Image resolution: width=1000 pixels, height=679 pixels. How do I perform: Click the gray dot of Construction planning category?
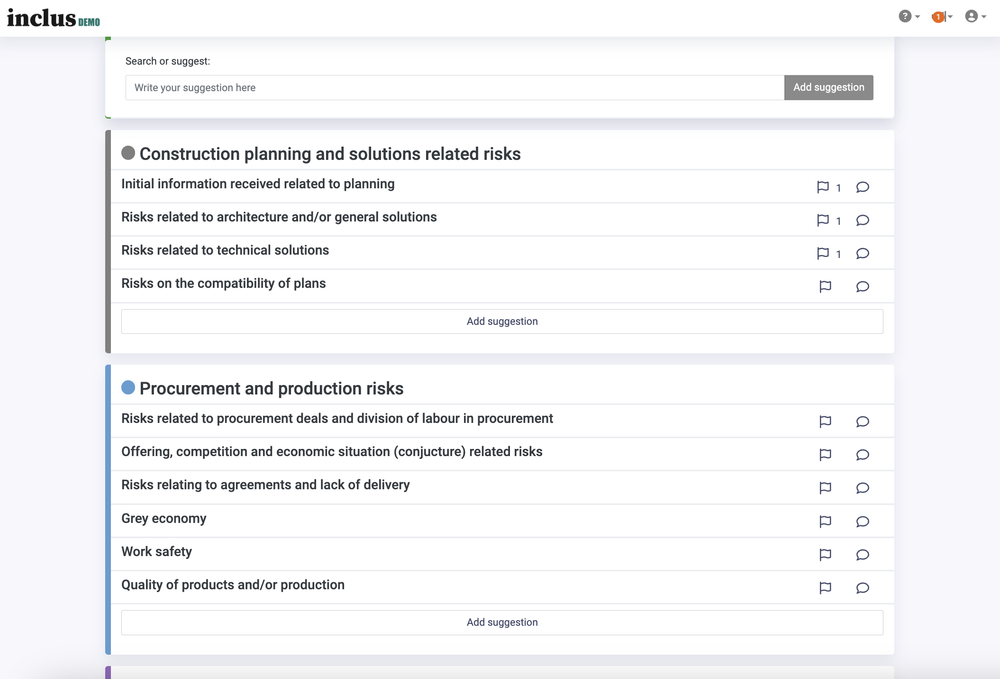click(x=128, y=153)
